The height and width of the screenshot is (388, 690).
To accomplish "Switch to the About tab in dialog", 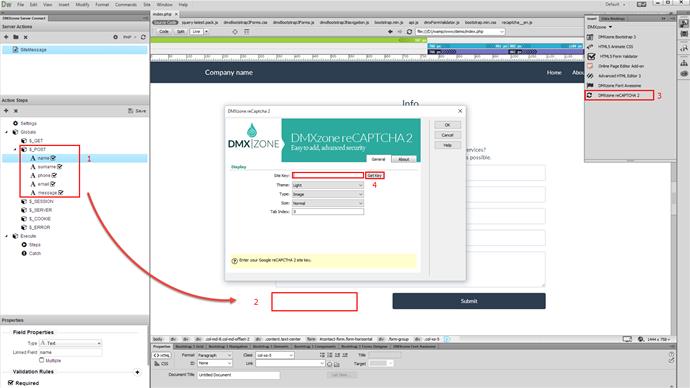I will click(x=404, y=159).
